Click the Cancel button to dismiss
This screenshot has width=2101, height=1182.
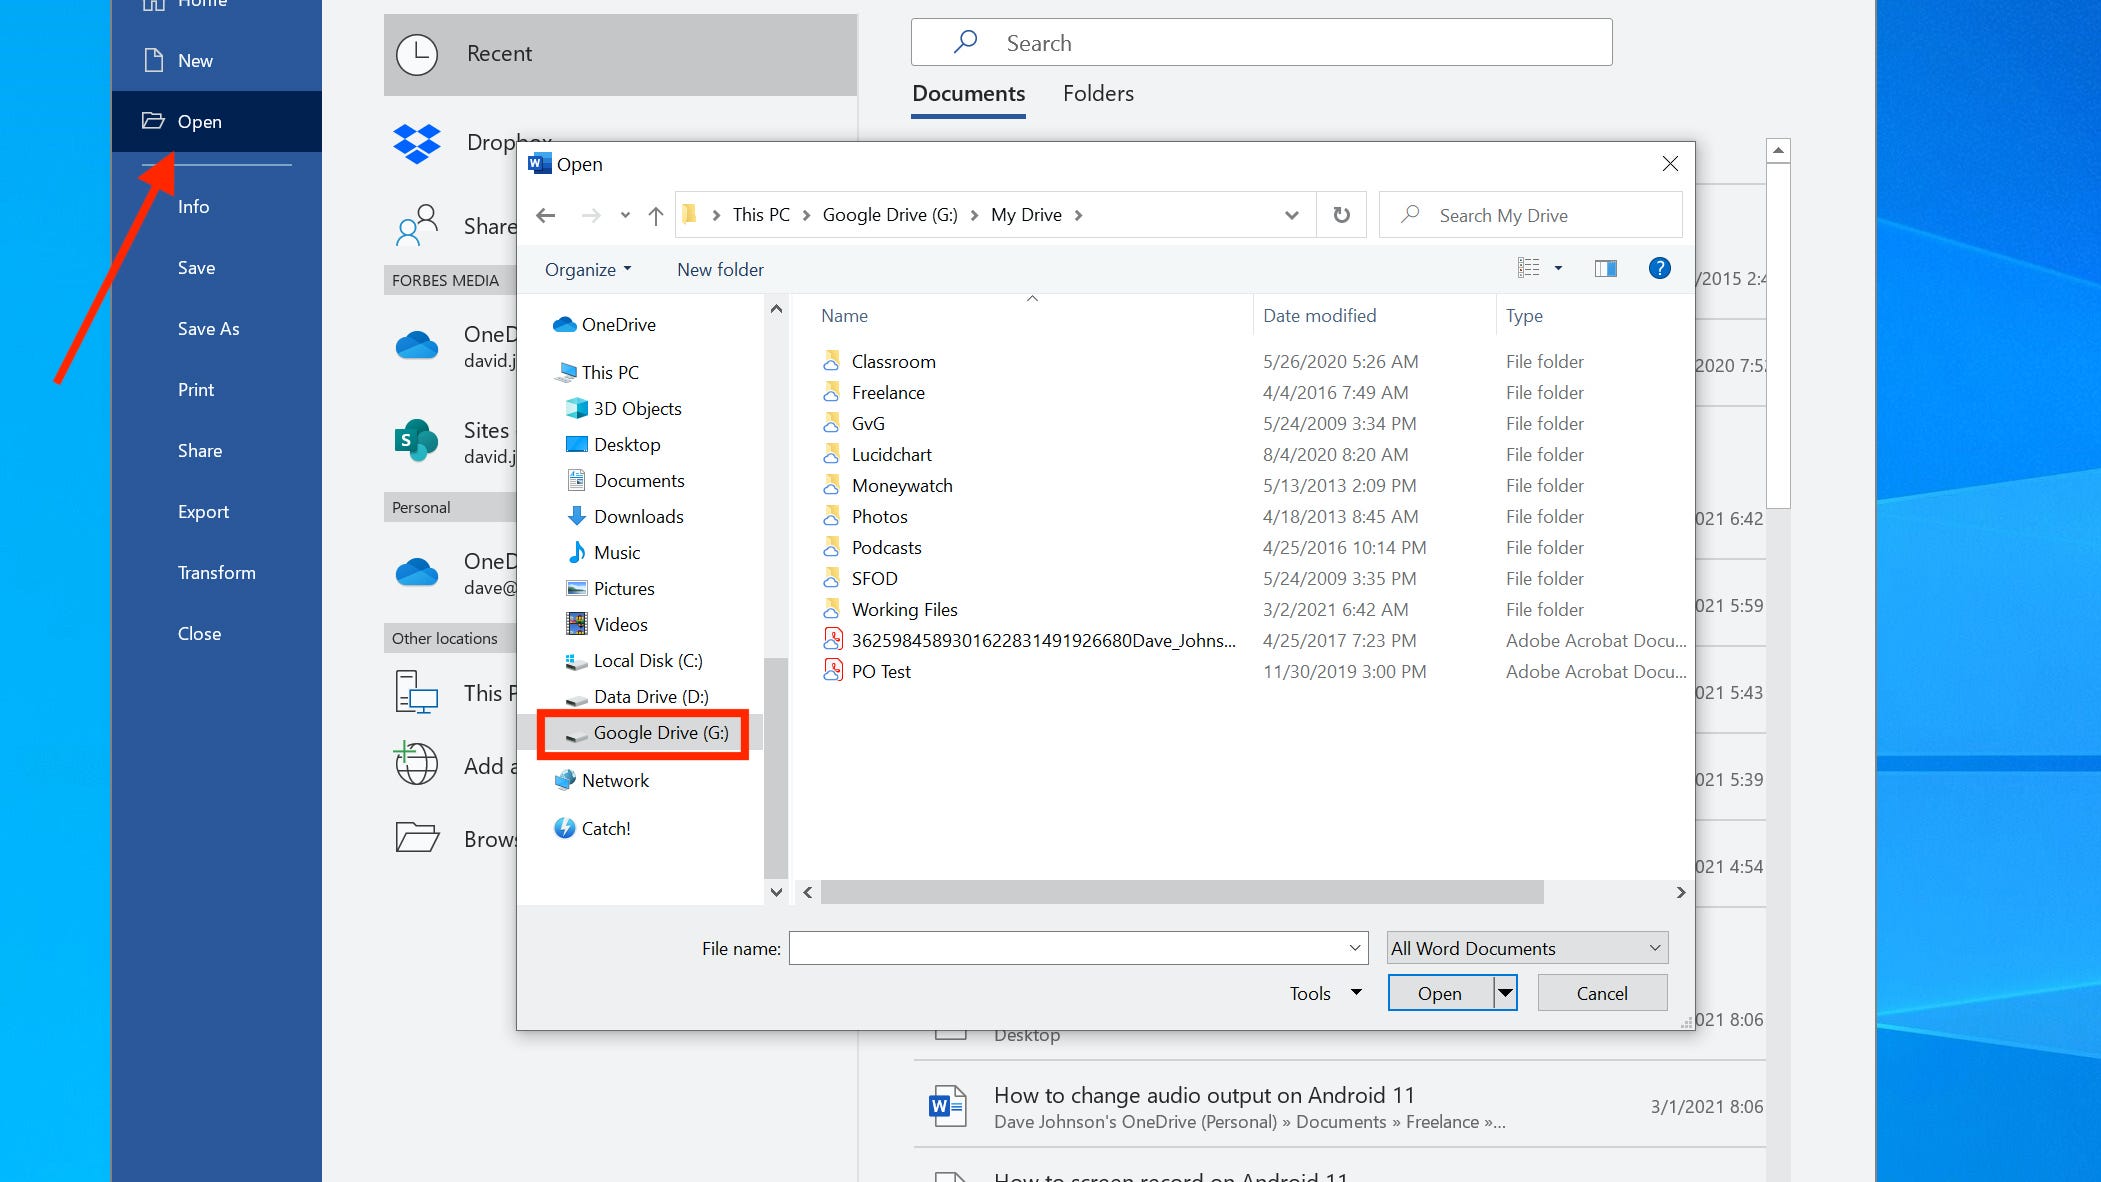pyautogui.click(x=1602, y=991)
